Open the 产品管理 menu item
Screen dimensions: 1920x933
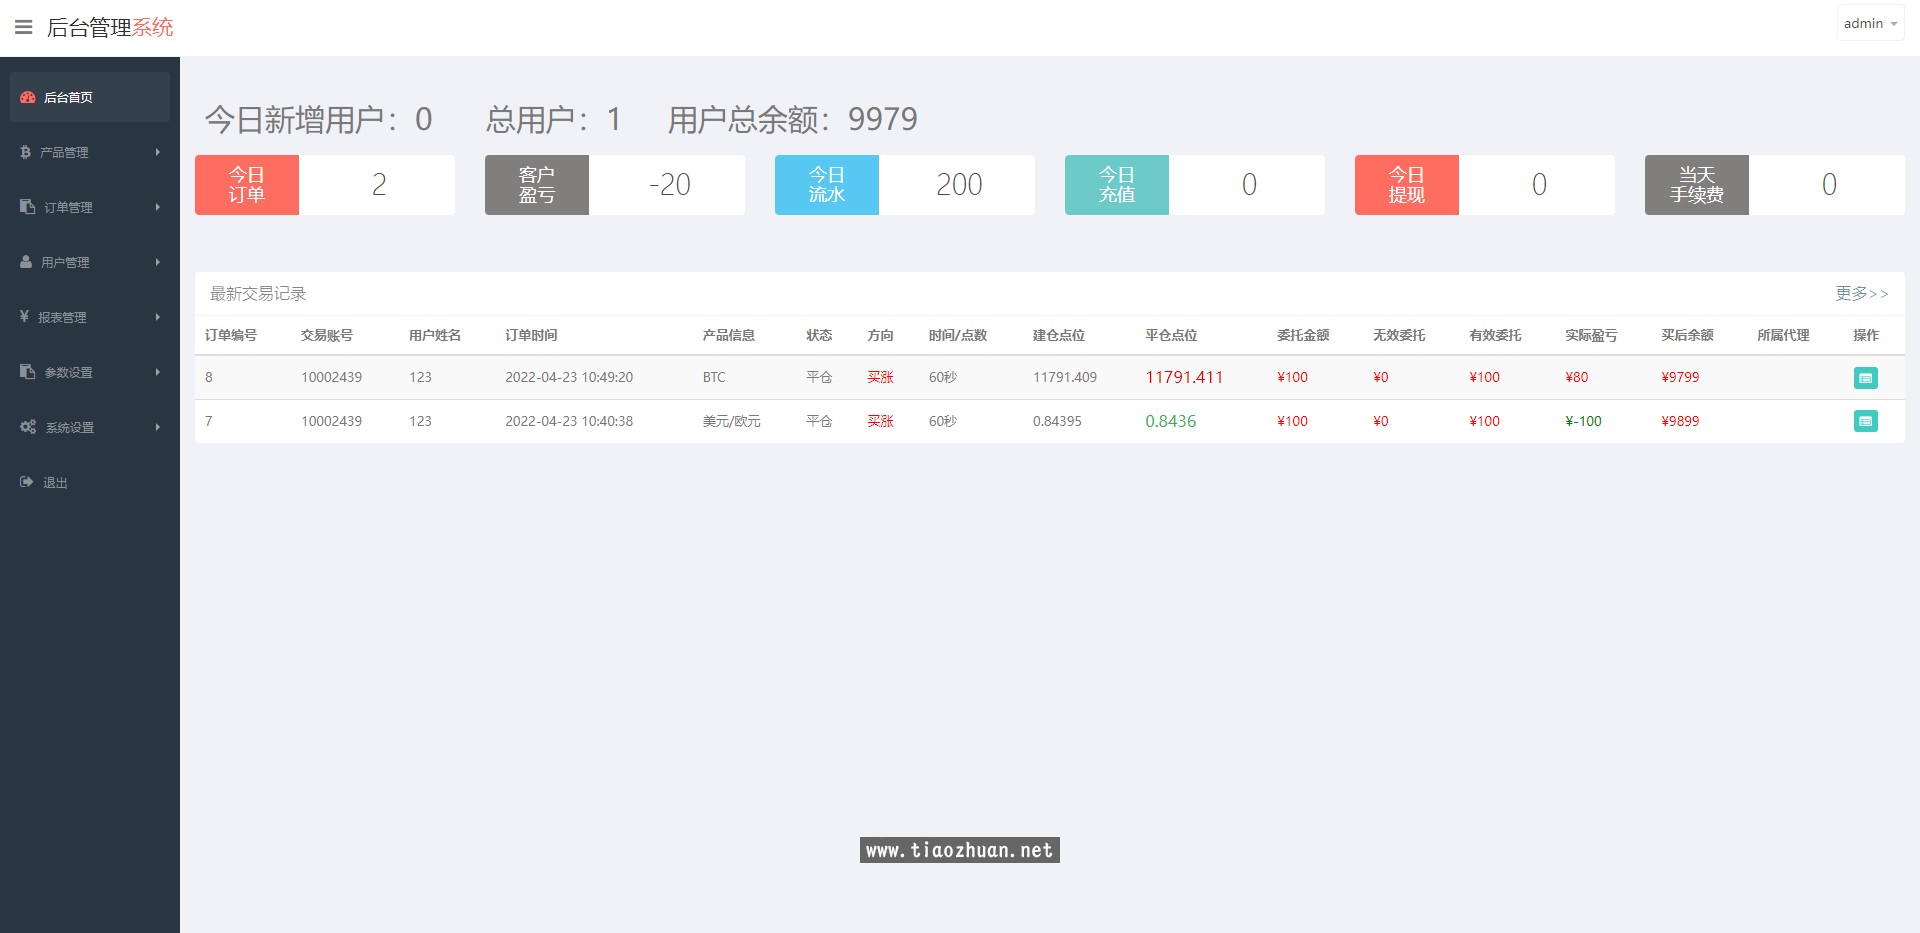click(x=90, y=152)
